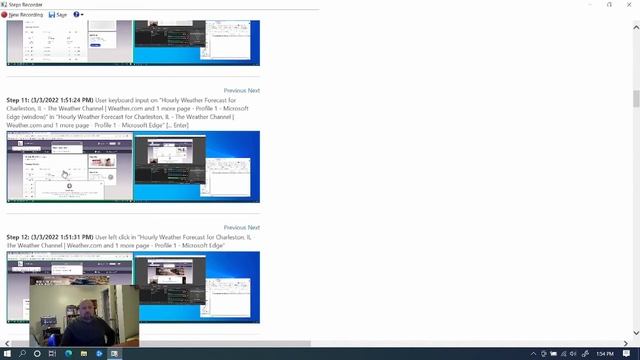Open the partially visible top screenshot thumbnail
The image size is (640, 360).
133,43
